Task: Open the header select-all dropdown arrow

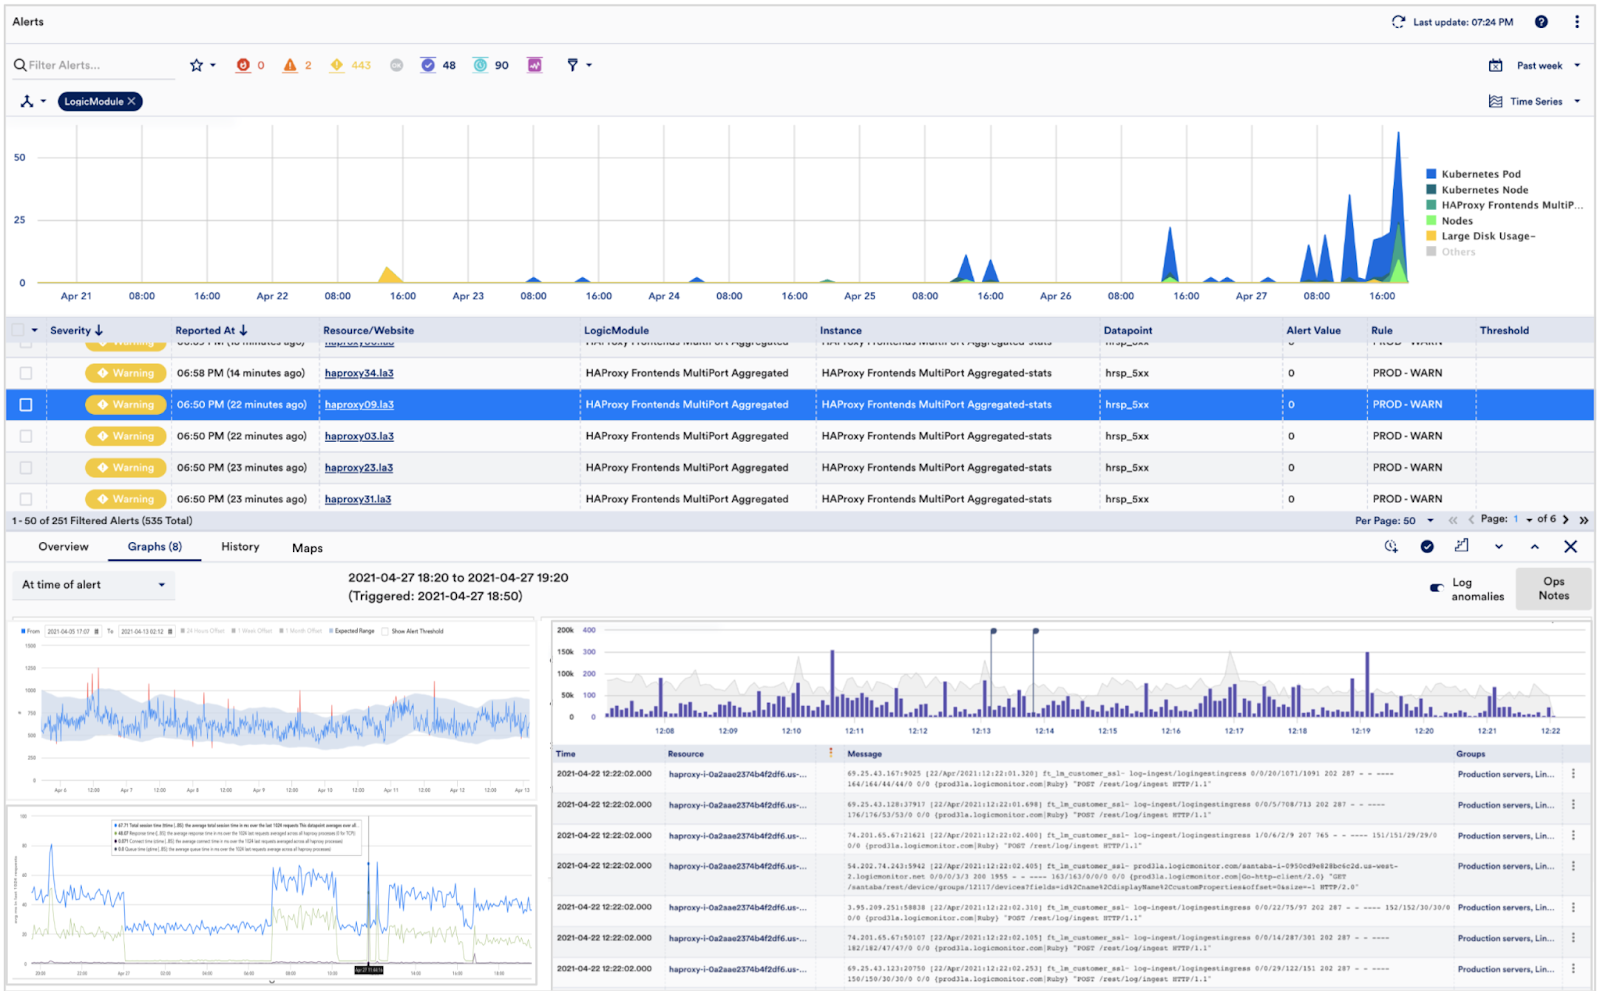Action: 35,330
